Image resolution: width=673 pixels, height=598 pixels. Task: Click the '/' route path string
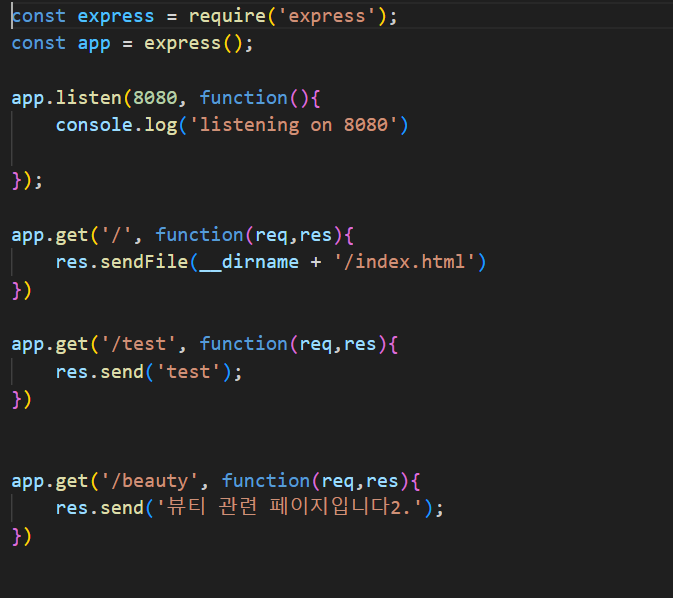tap(116, 235)
